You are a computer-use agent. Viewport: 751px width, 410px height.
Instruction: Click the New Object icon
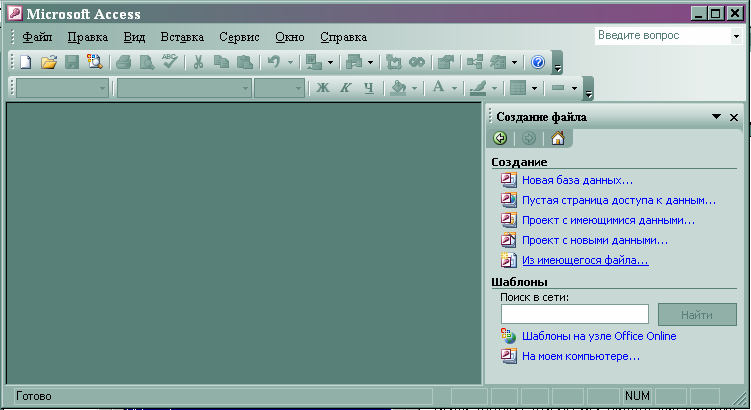click(x=498, y=62)
